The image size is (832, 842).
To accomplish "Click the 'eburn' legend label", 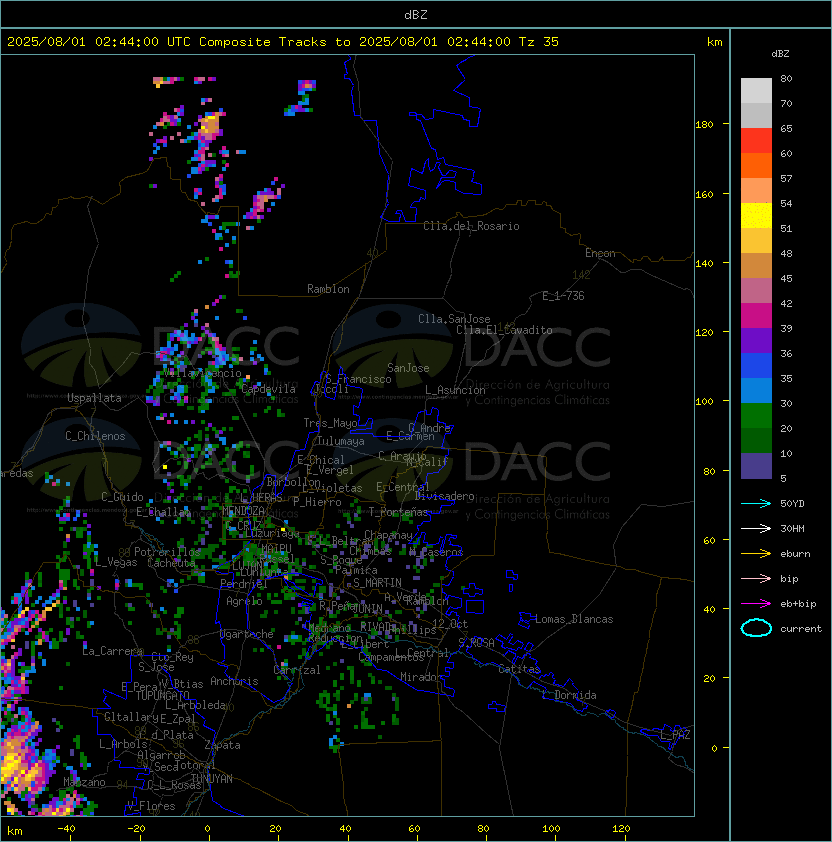I will tap(795, 554).
